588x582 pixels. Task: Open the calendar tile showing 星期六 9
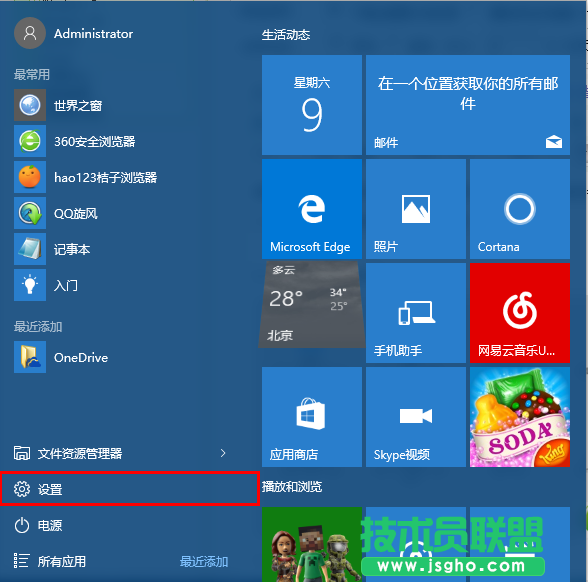[x=312, y=105]
